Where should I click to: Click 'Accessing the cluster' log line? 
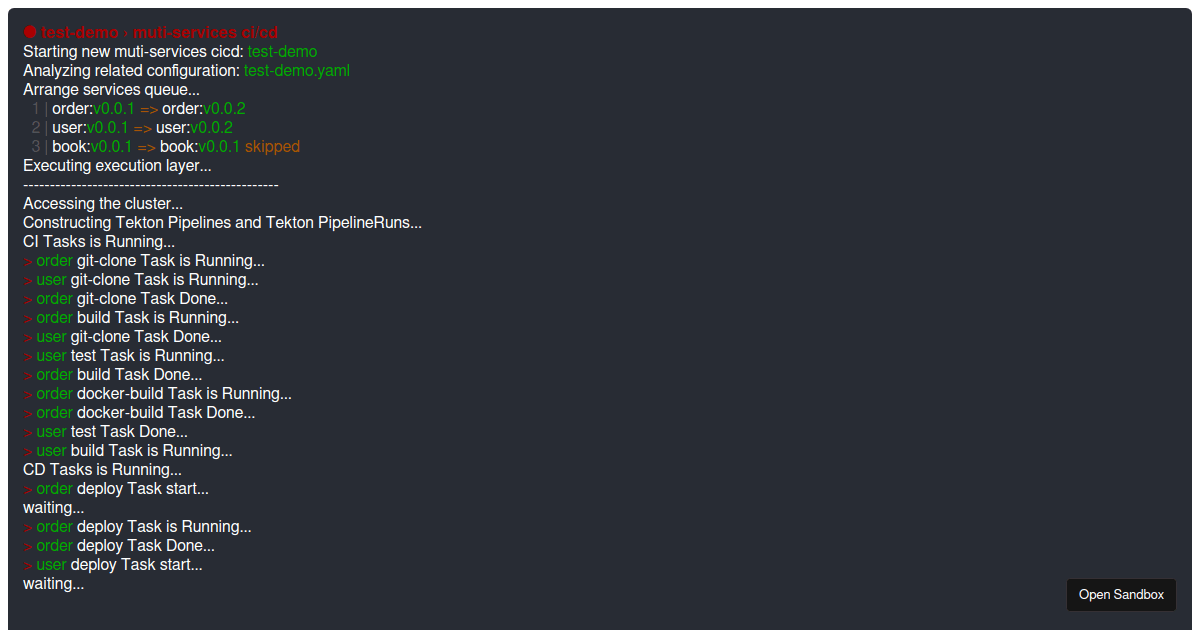point(103,204)
